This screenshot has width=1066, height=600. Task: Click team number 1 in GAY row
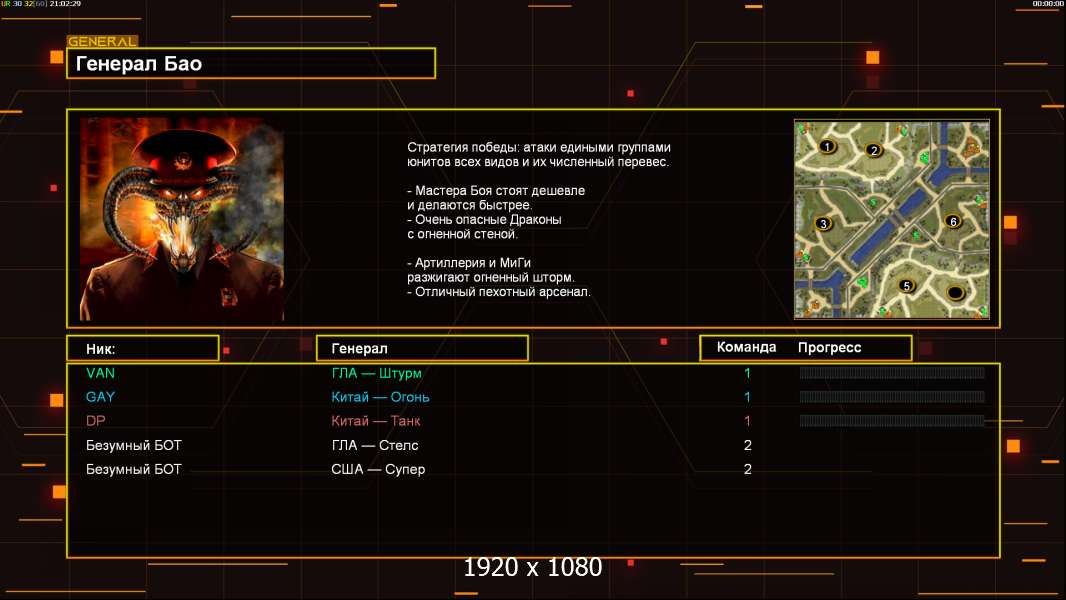pos(747,397)
